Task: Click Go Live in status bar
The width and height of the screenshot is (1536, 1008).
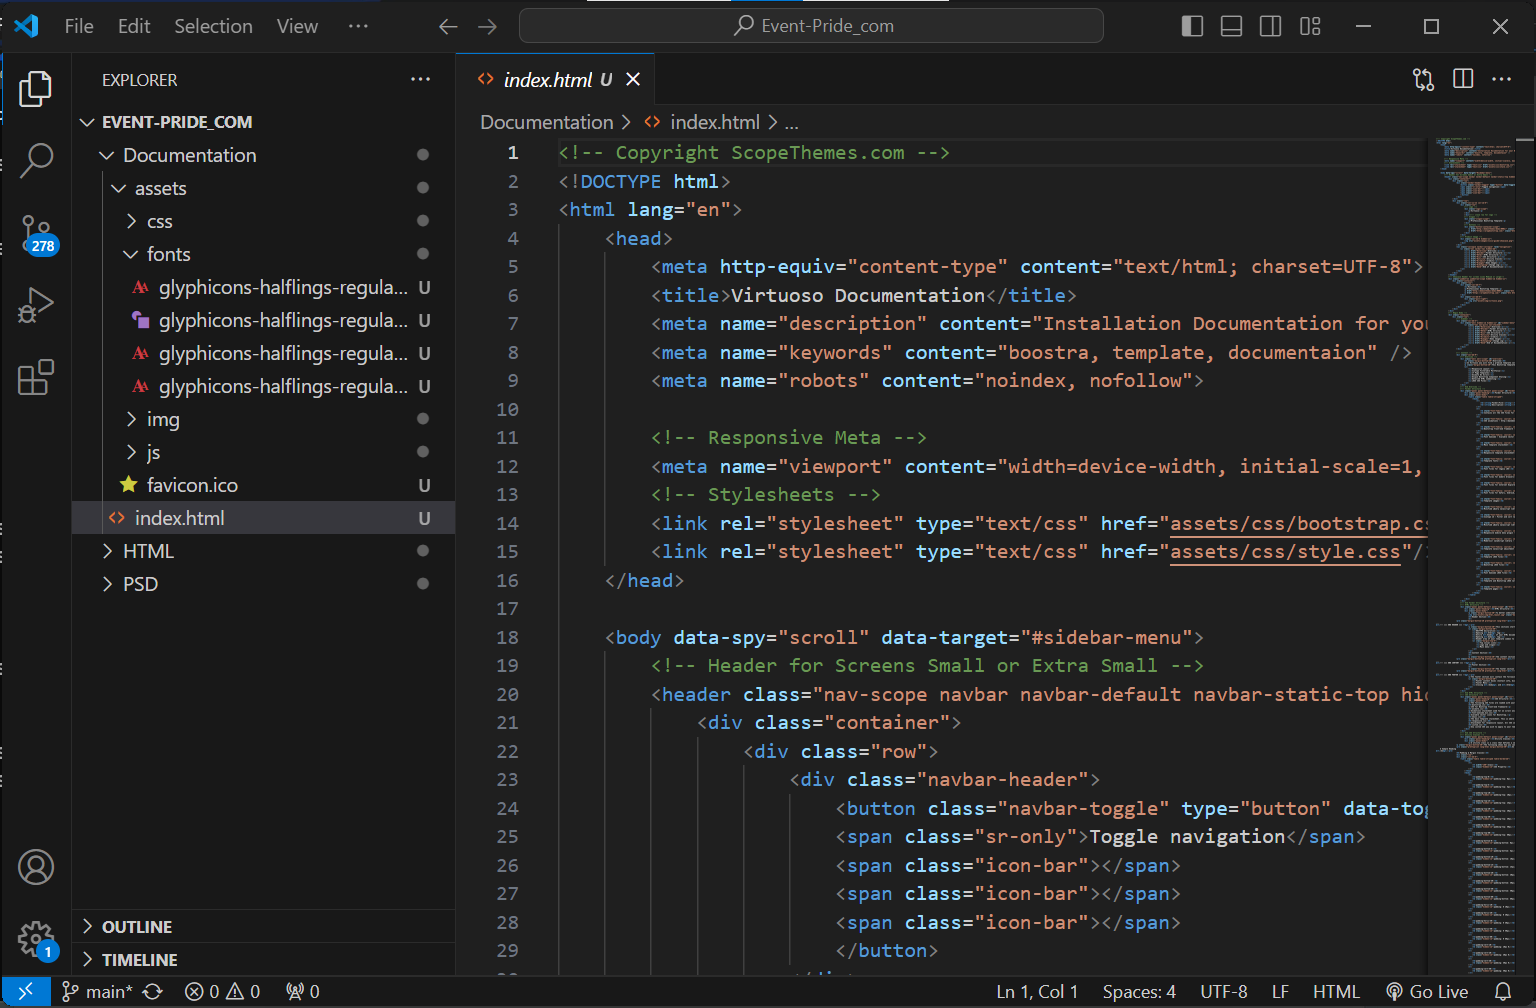Action: point(1427,991)
